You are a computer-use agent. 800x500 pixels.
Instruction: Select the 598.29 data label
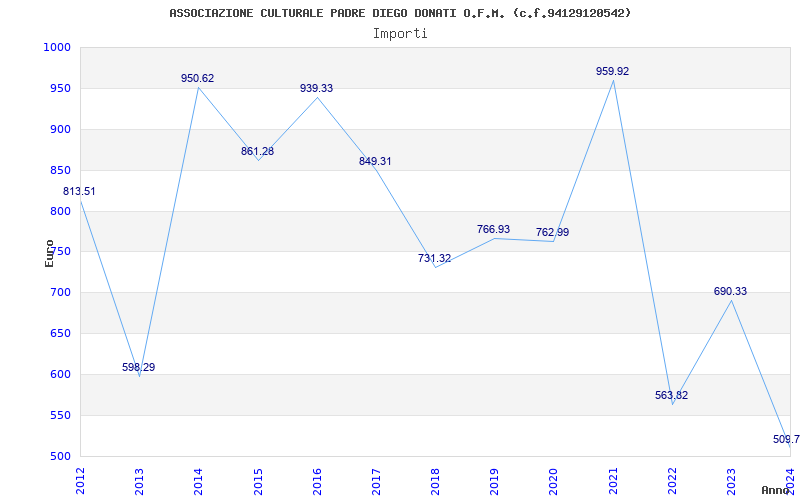click(x=138, y=367)
